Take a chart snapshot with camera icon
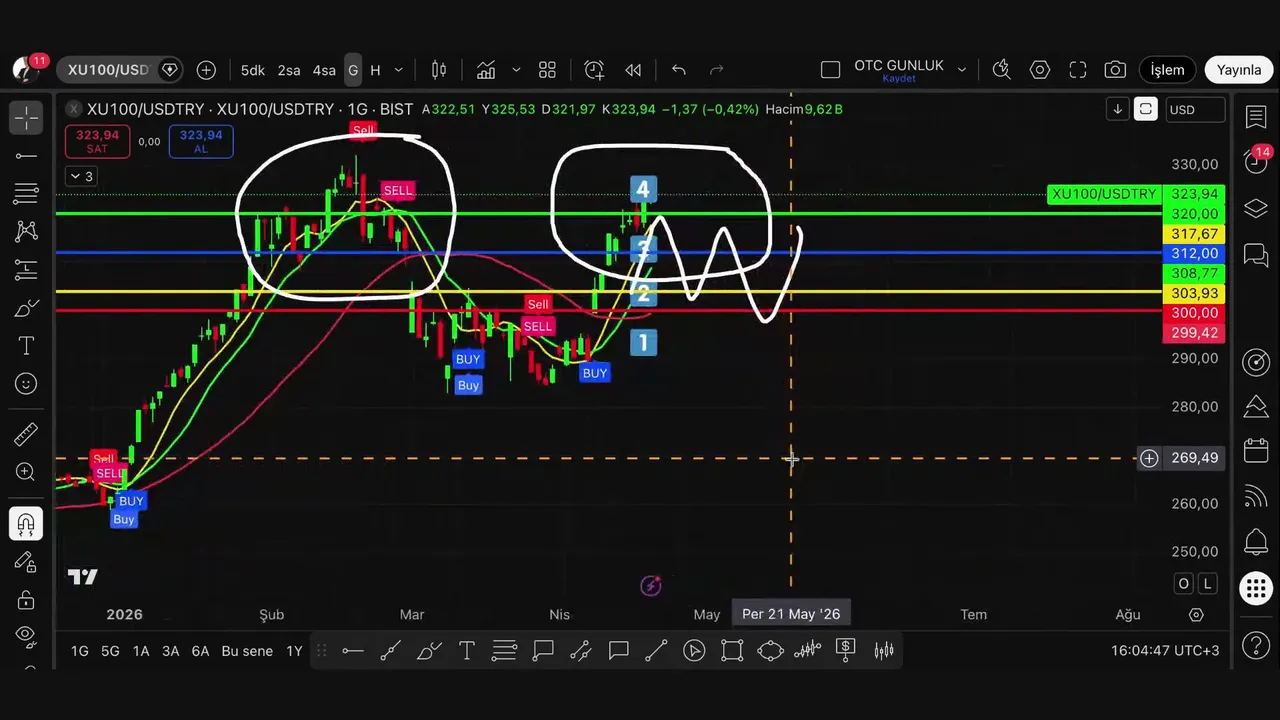The image size is (1280, 720). [x=1115, y=70]
